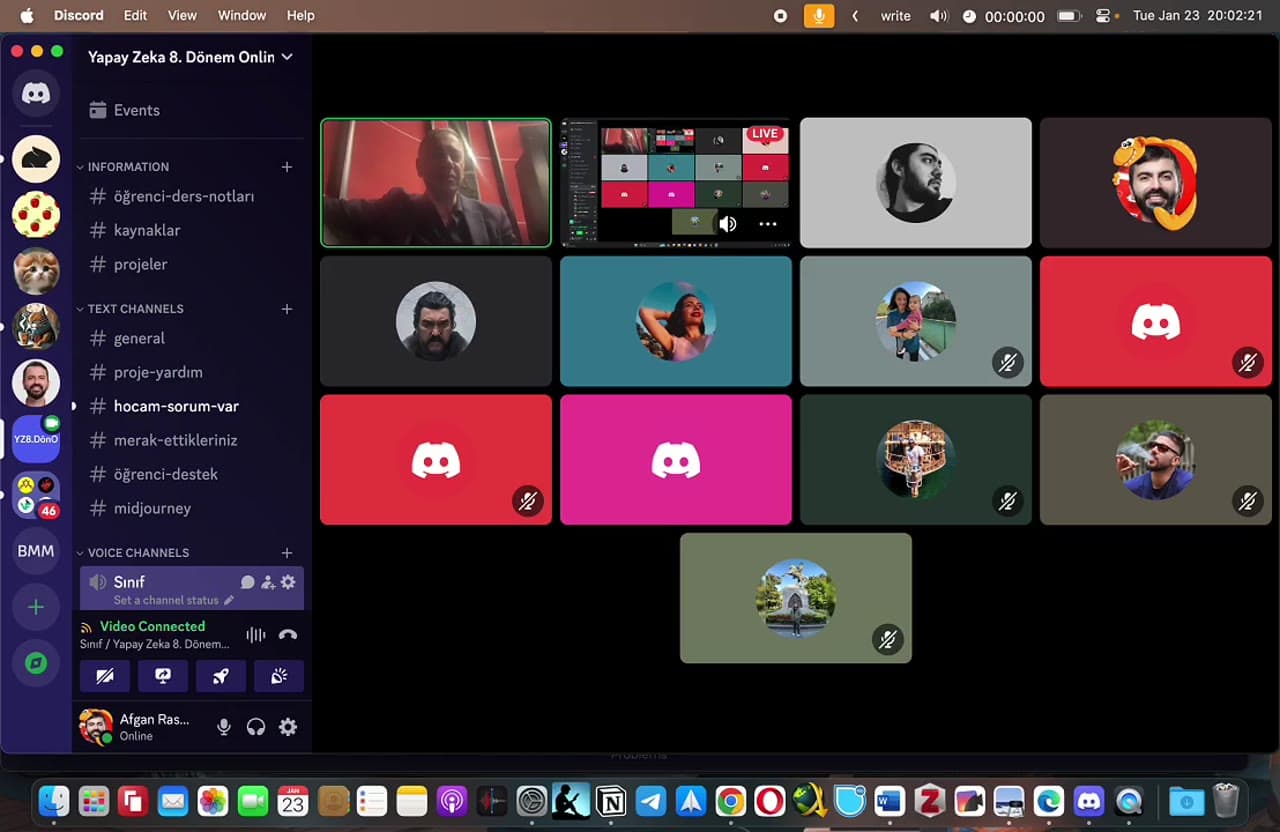Image resolution: width=1280 pixels, height=832 pixels.
Task: Open the BMM server
Action: click(36, 551)
